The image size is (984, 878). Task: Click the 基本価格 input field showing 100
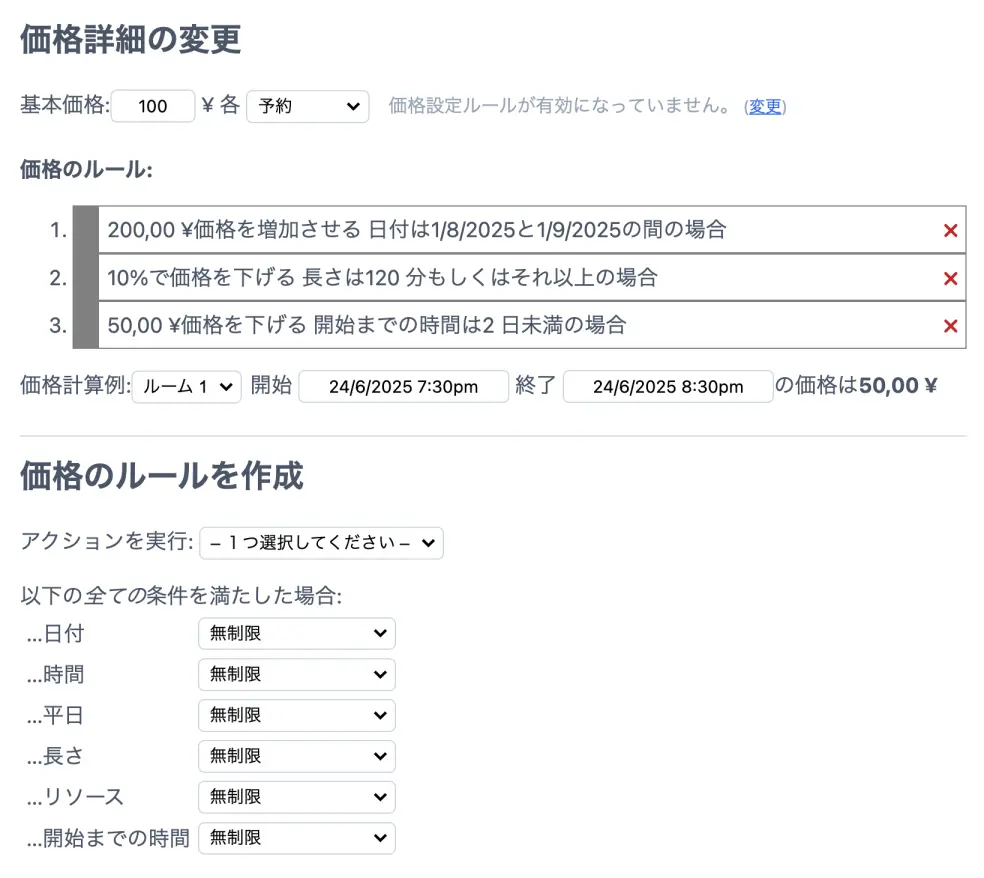(153, 105)
